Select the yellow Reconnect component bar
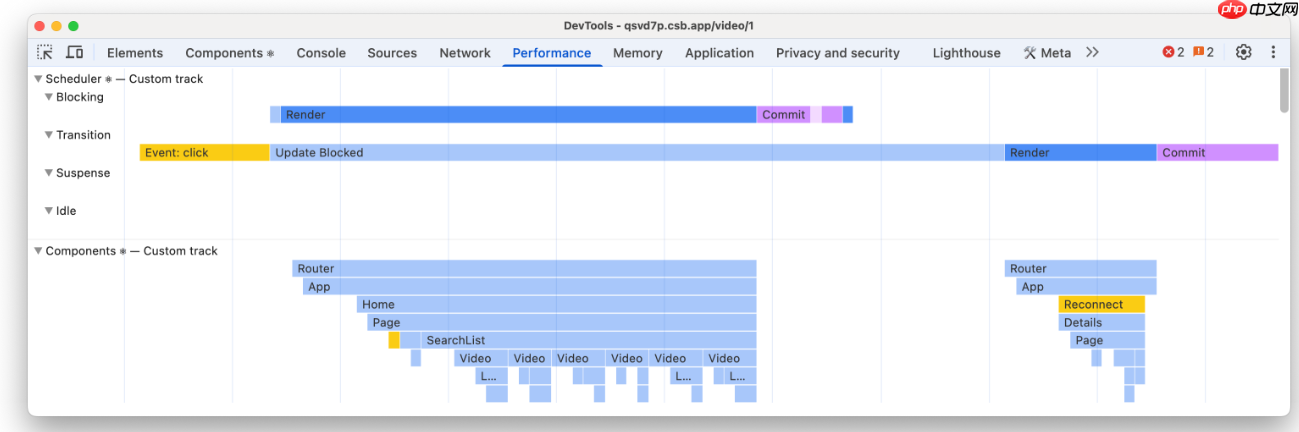 [x=1102, y=305]
